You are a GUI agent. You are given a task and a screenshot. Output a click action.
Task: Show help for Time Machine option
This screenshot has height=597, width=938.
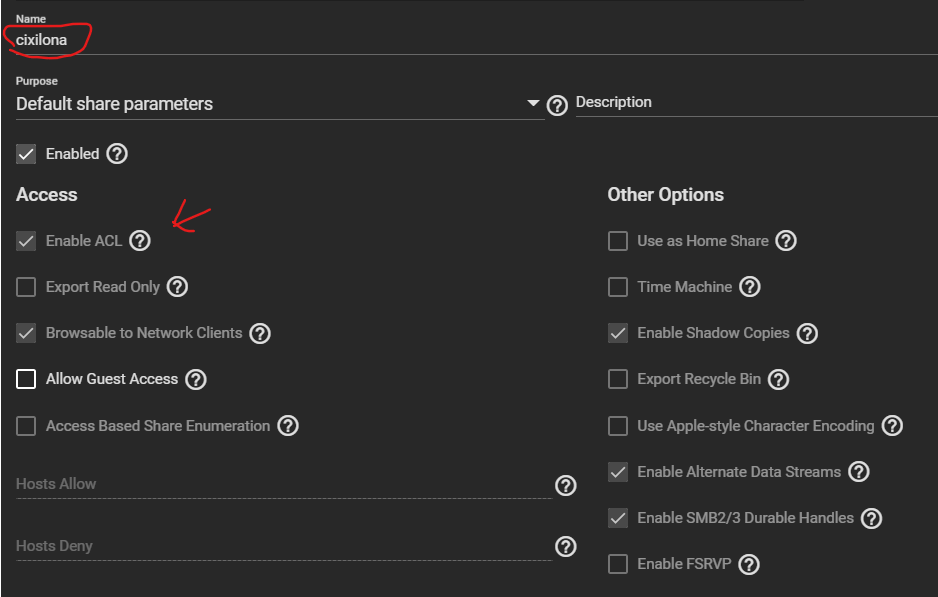point(750,287)
